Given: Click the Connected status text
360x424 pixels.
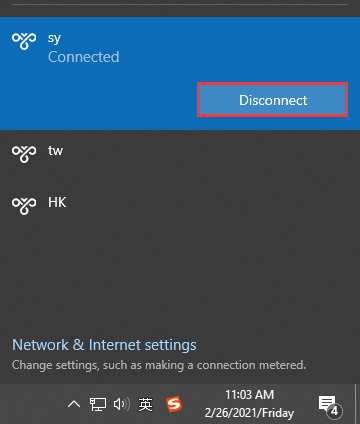Looking at the screenshot, I should pos(84,57).
